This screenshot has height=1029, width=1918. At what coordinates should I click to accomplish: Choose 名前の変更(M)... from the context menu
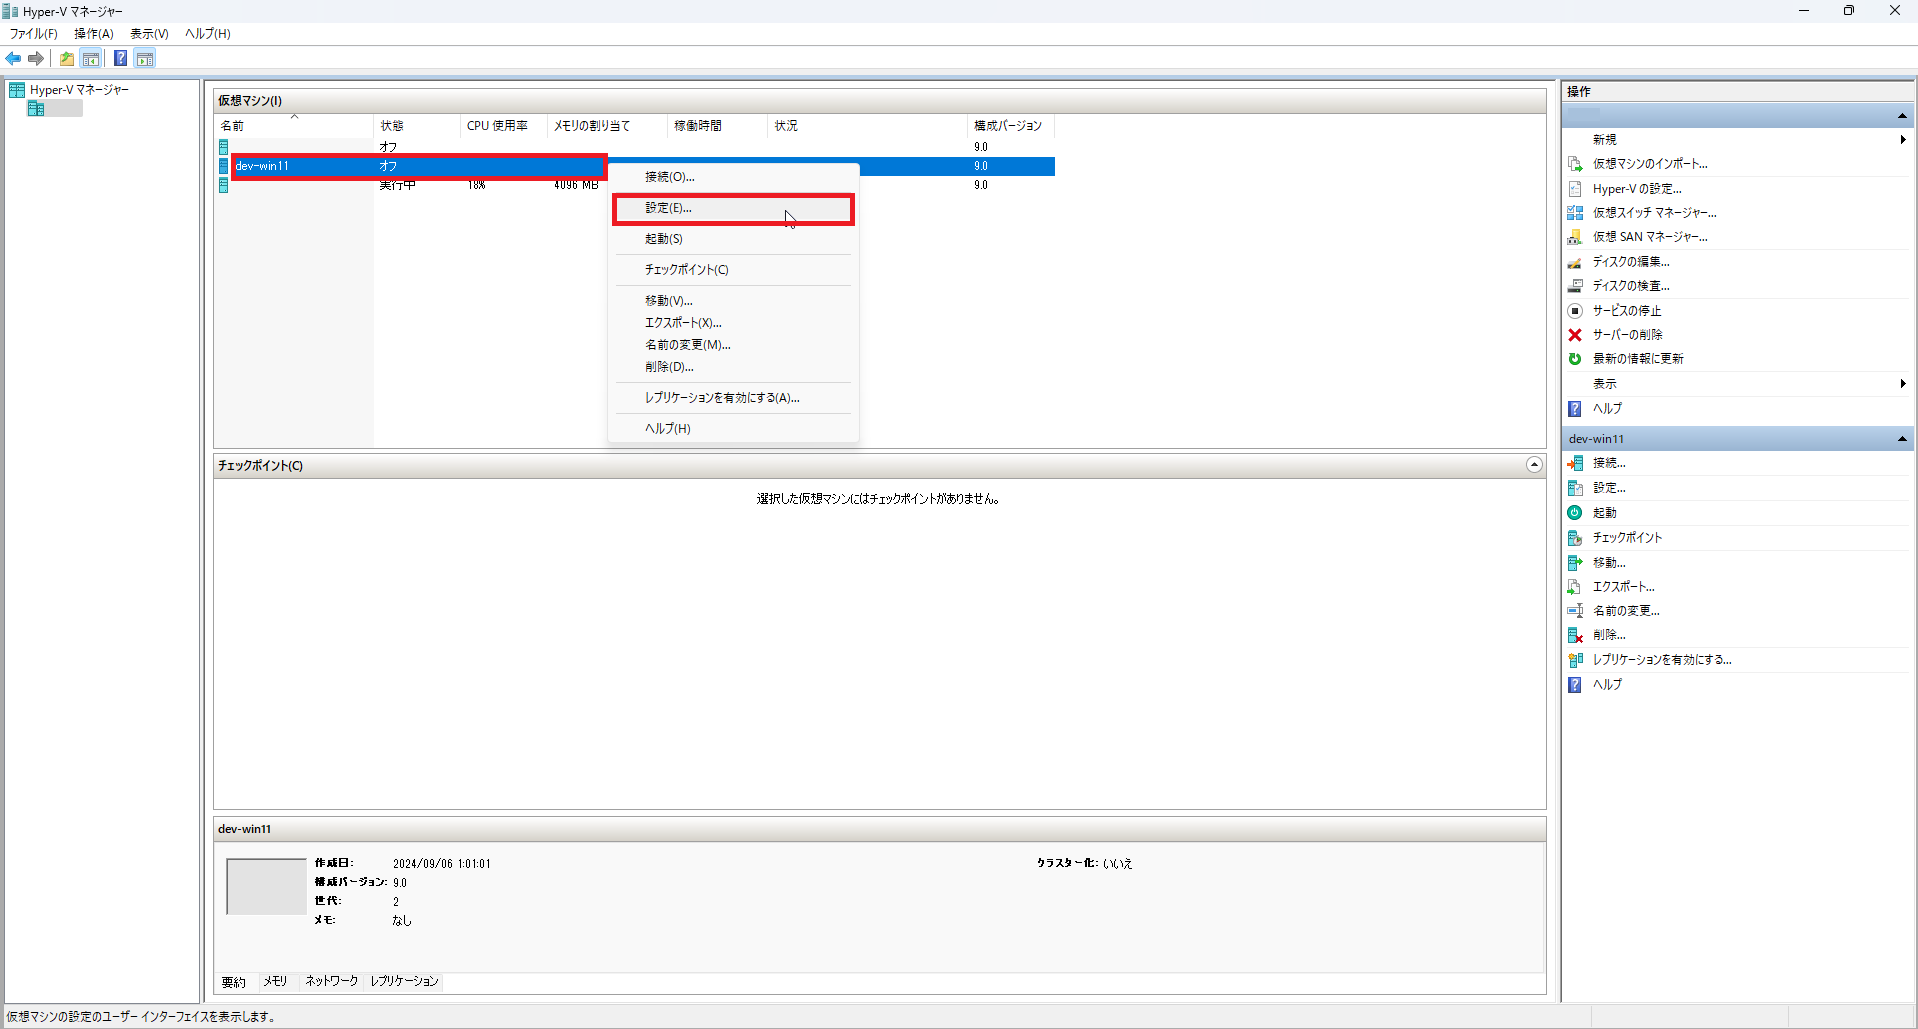[x=733, y=345]
